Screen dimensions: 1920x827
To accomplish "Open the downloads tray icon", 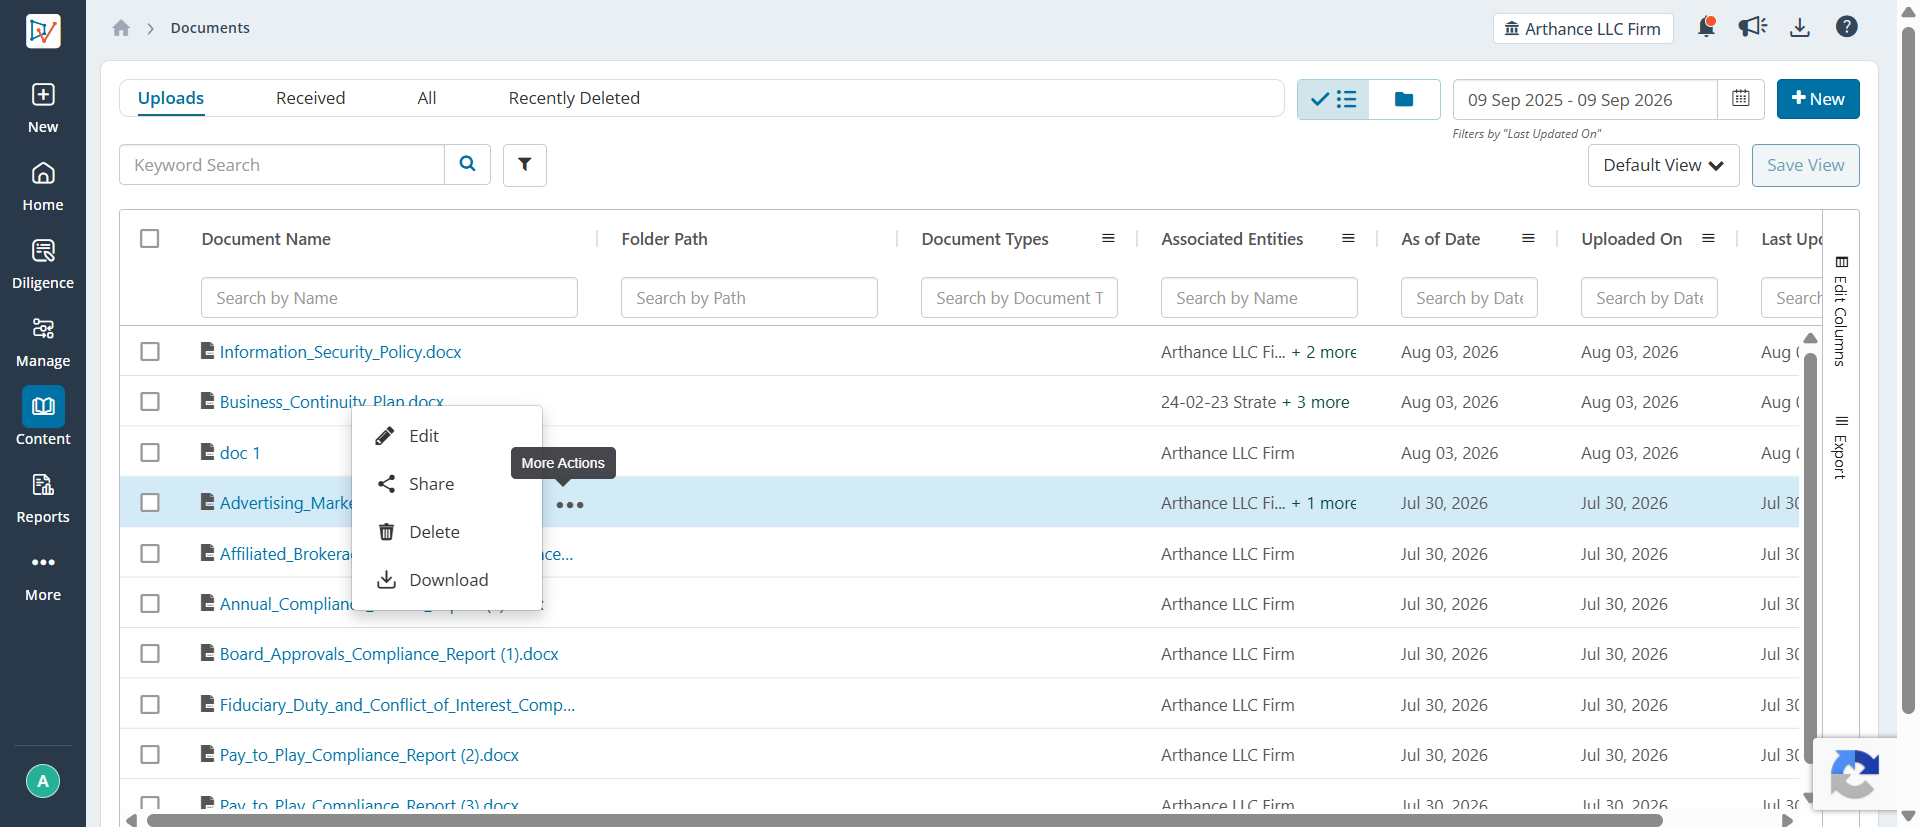I will tap(1800, 27).
